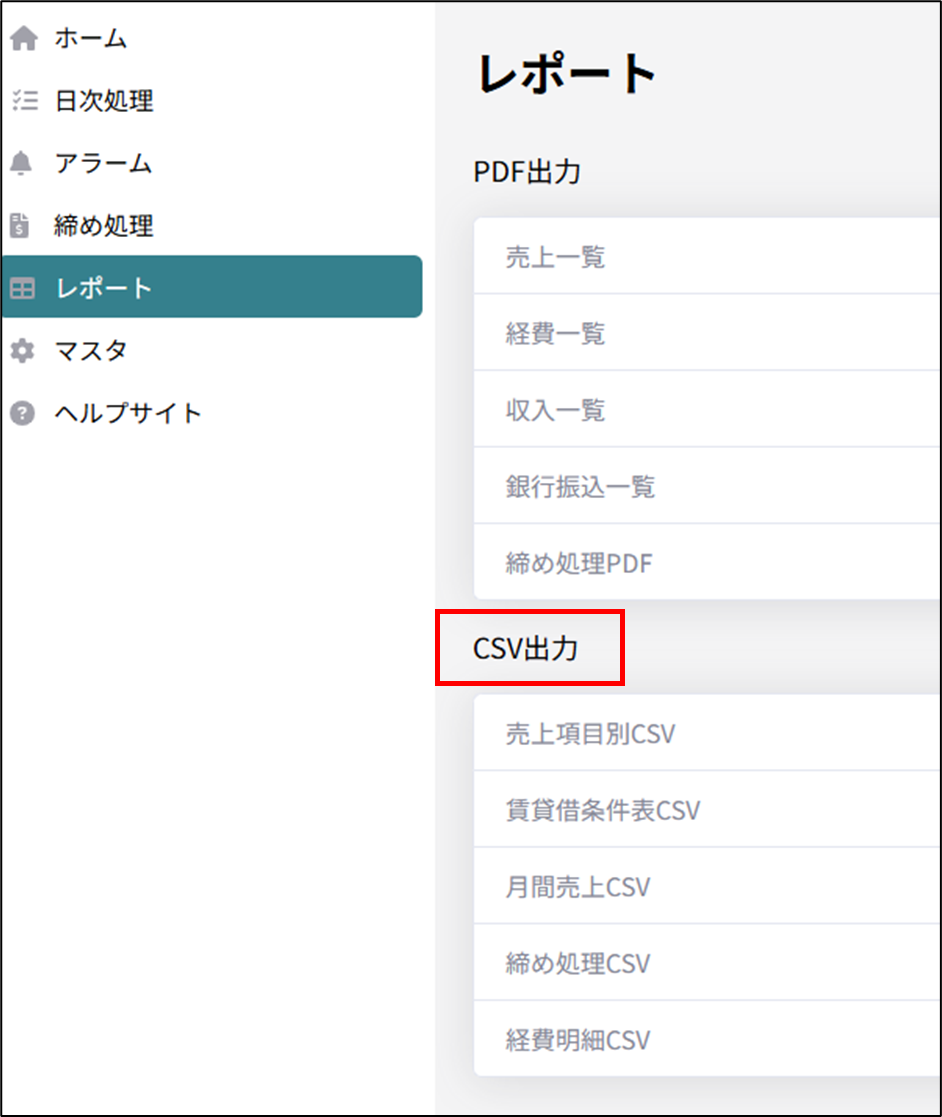Export 売上項目別CSV
This screenshot has height=1117, width=942.
(590, 734)
